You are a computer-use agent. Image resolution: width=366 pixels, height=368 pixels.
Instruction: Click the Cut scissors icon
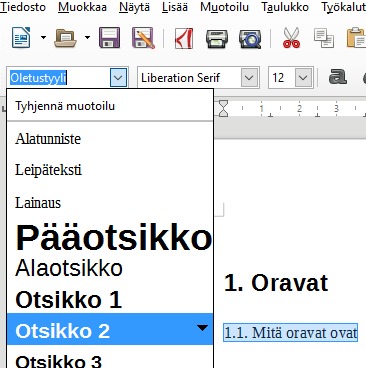(291, 38)
